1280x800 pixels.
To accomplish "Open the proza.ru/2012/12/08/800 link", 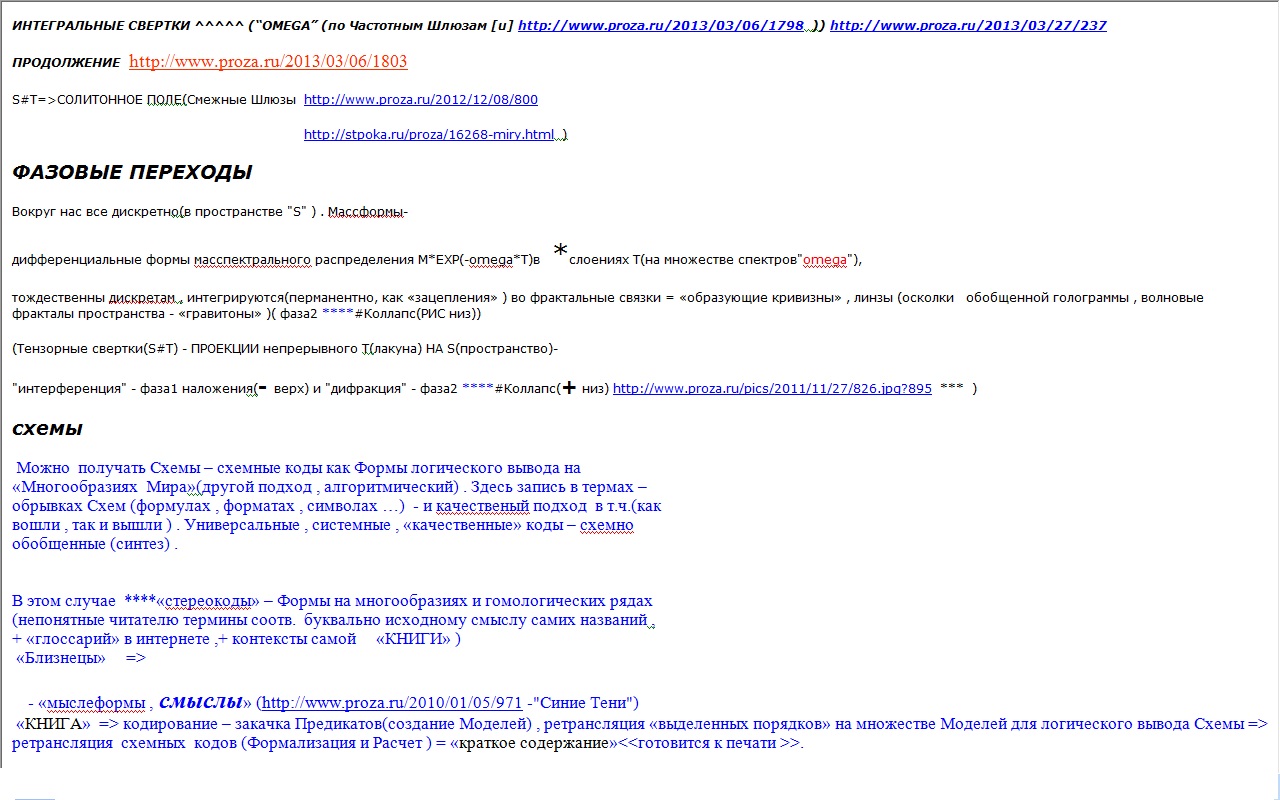I will [421, 100].
